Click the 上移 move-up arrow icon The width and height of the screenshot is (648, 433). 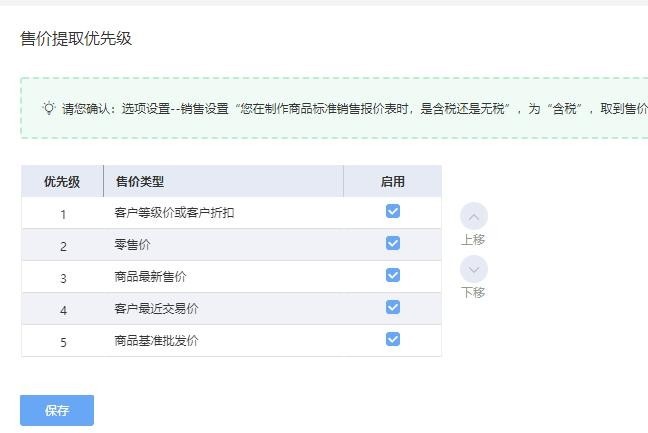[474, 216]
